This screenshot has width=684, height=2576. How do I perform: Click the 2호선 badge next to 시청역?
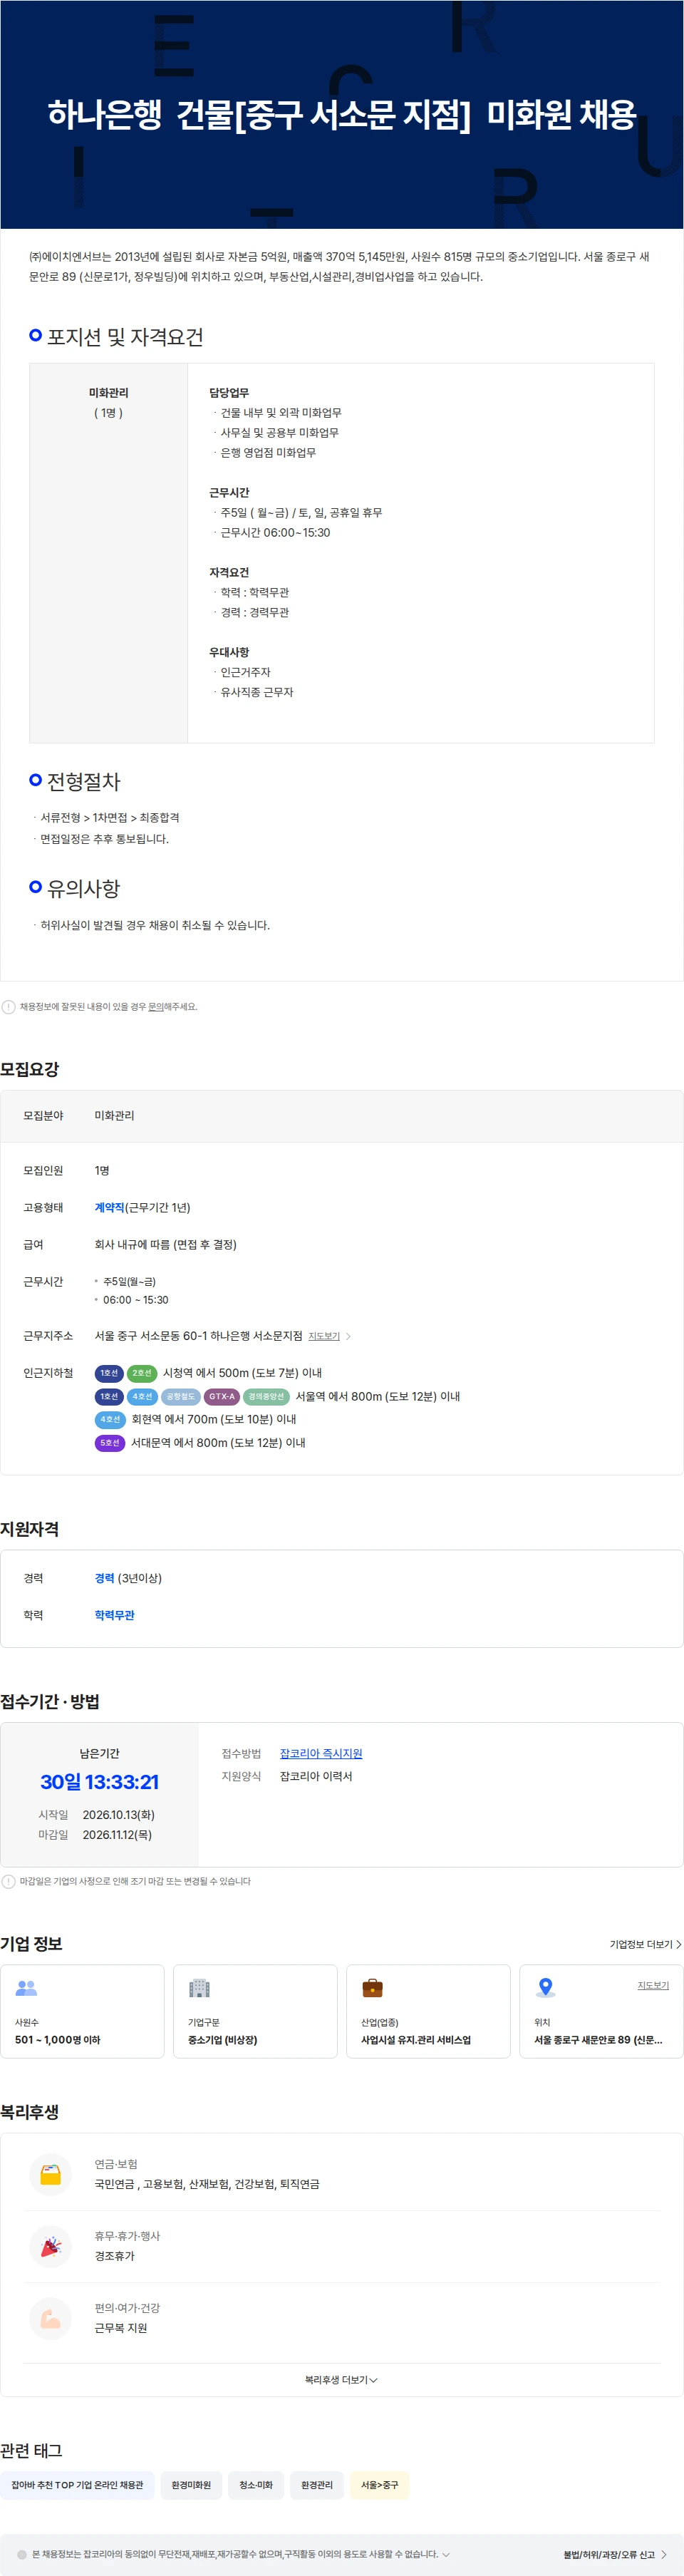(x=142, y=1373)
